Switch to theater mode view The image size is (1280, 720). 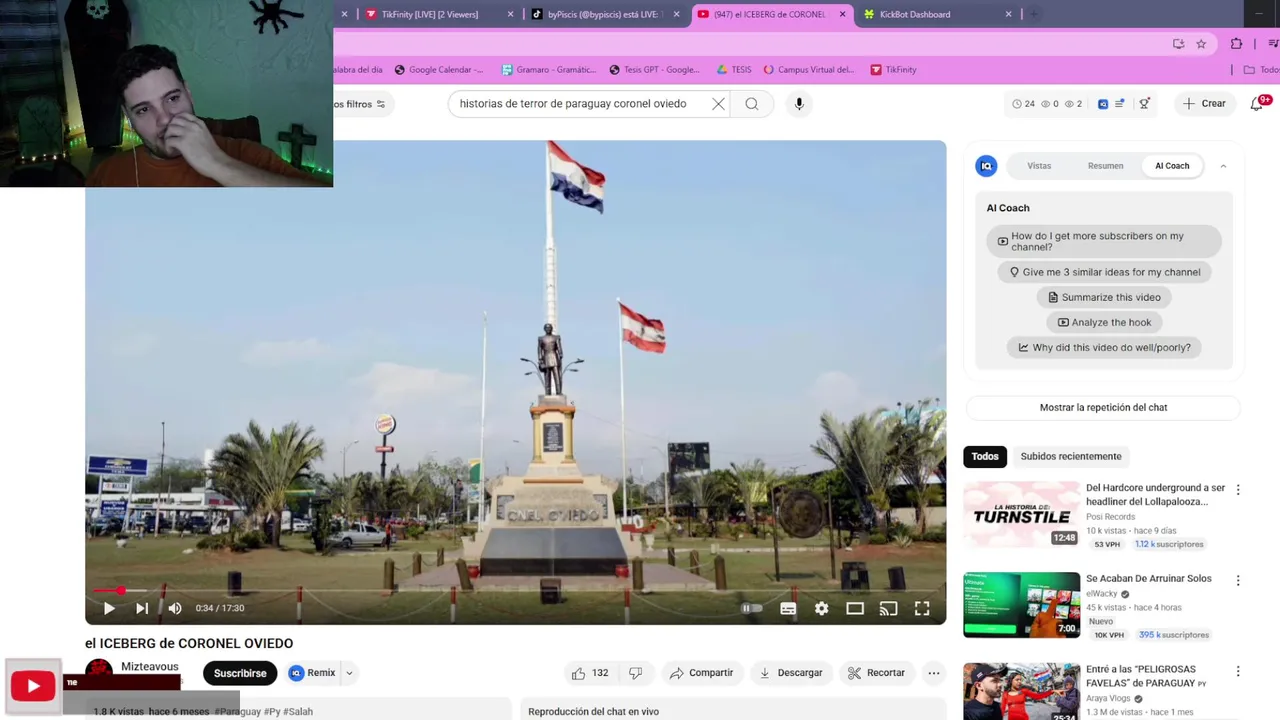[855, 608]
